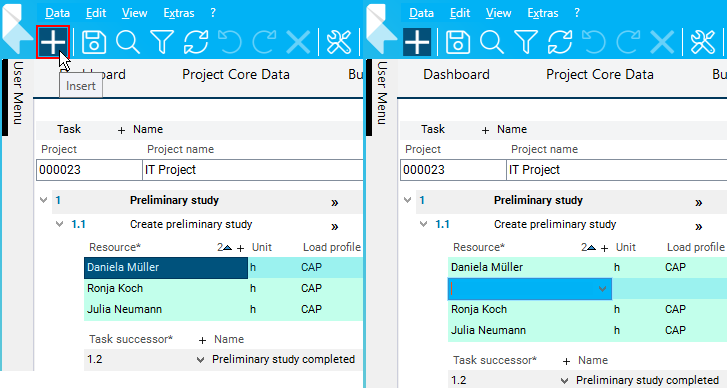Open User Menu side panel in right window
This screenshot has width=728, height=388.
382,93
